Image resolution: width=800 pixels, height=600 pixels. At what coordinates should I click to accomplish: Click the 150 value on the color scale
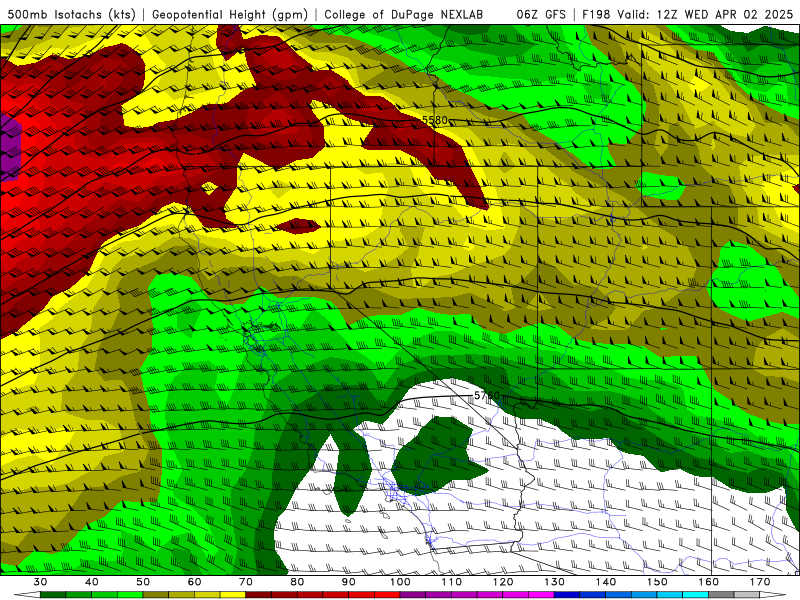(657, 582)
